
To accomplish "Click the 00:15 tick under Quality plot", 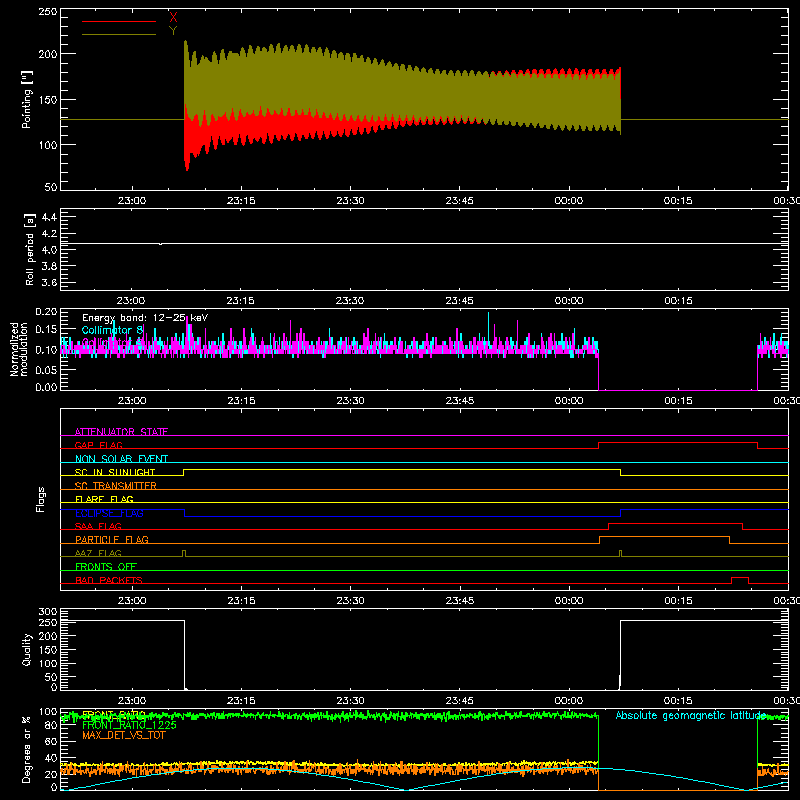I will 678,701.
